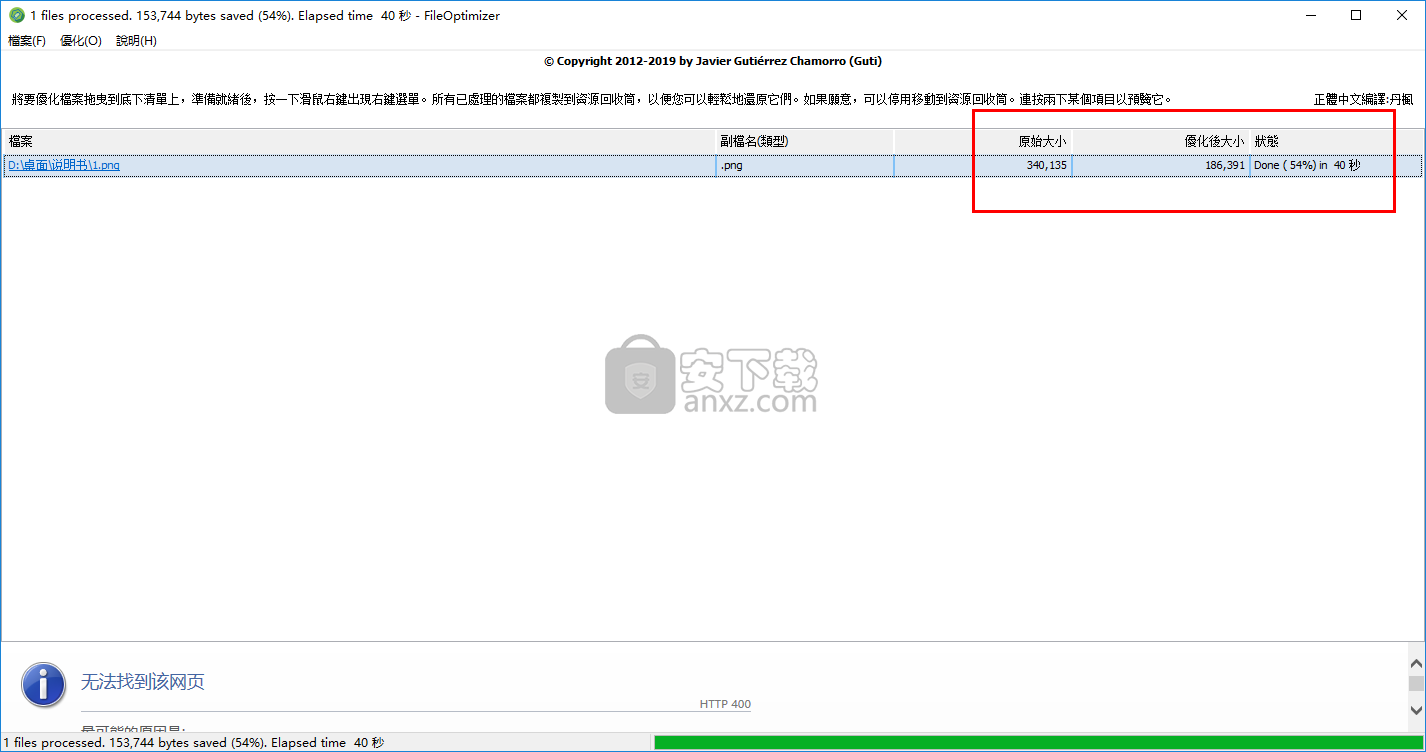Sort by the 副檔名(類型) column header
Screen dimensions: 1426x752
pos(805,141)
